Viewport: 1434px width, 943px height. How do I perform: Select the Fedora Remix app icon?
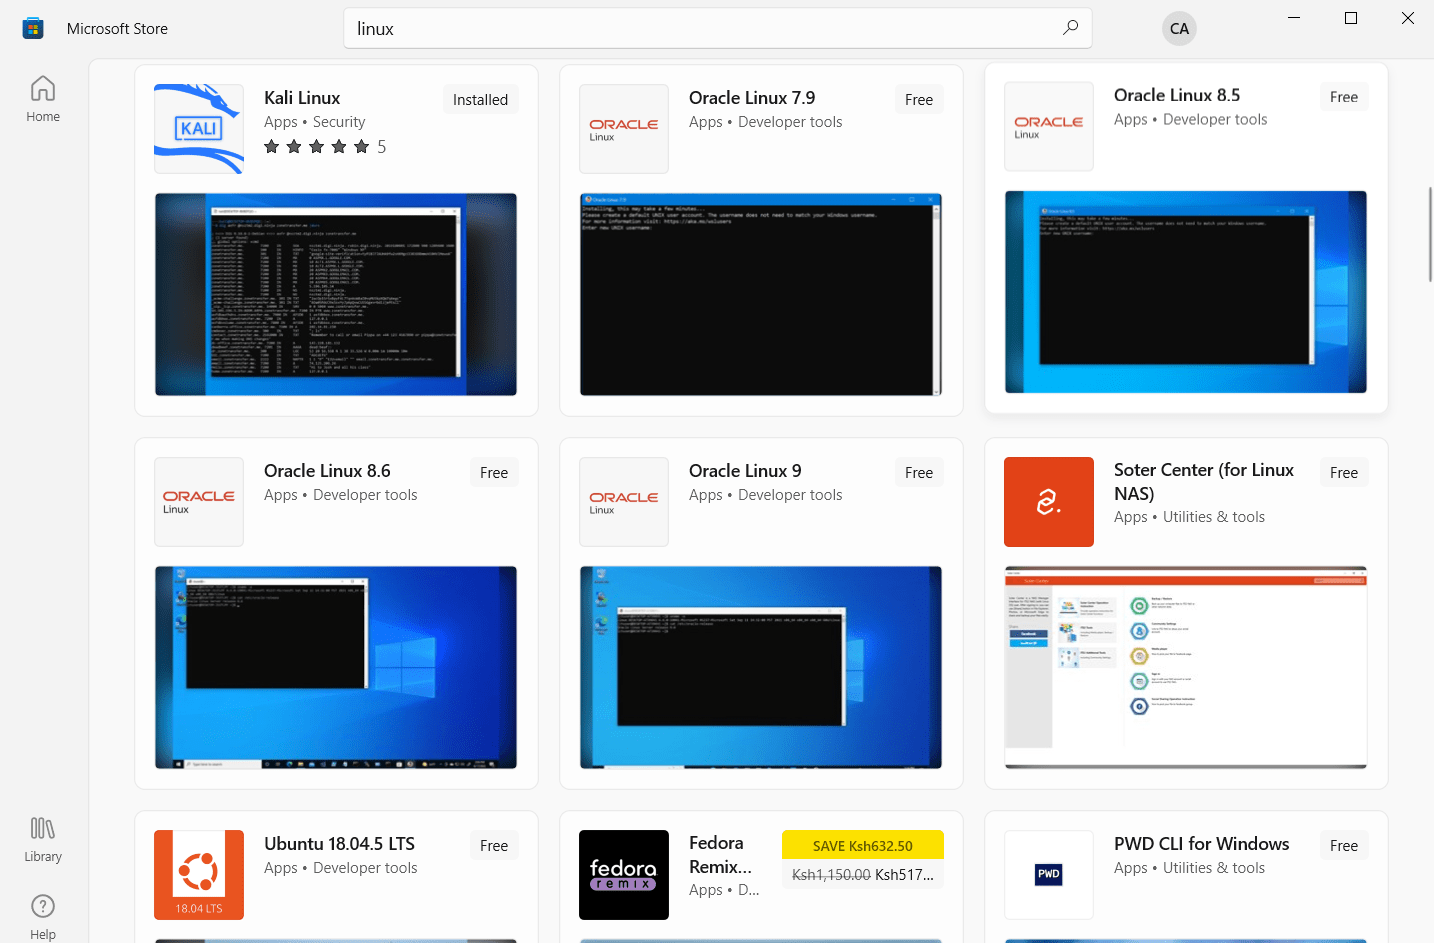(623, 875)
